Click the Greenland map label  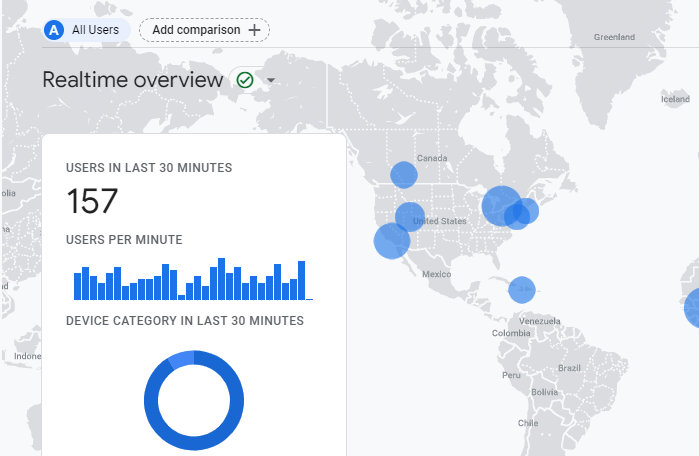pyautogui.click(x=614, y=37)
